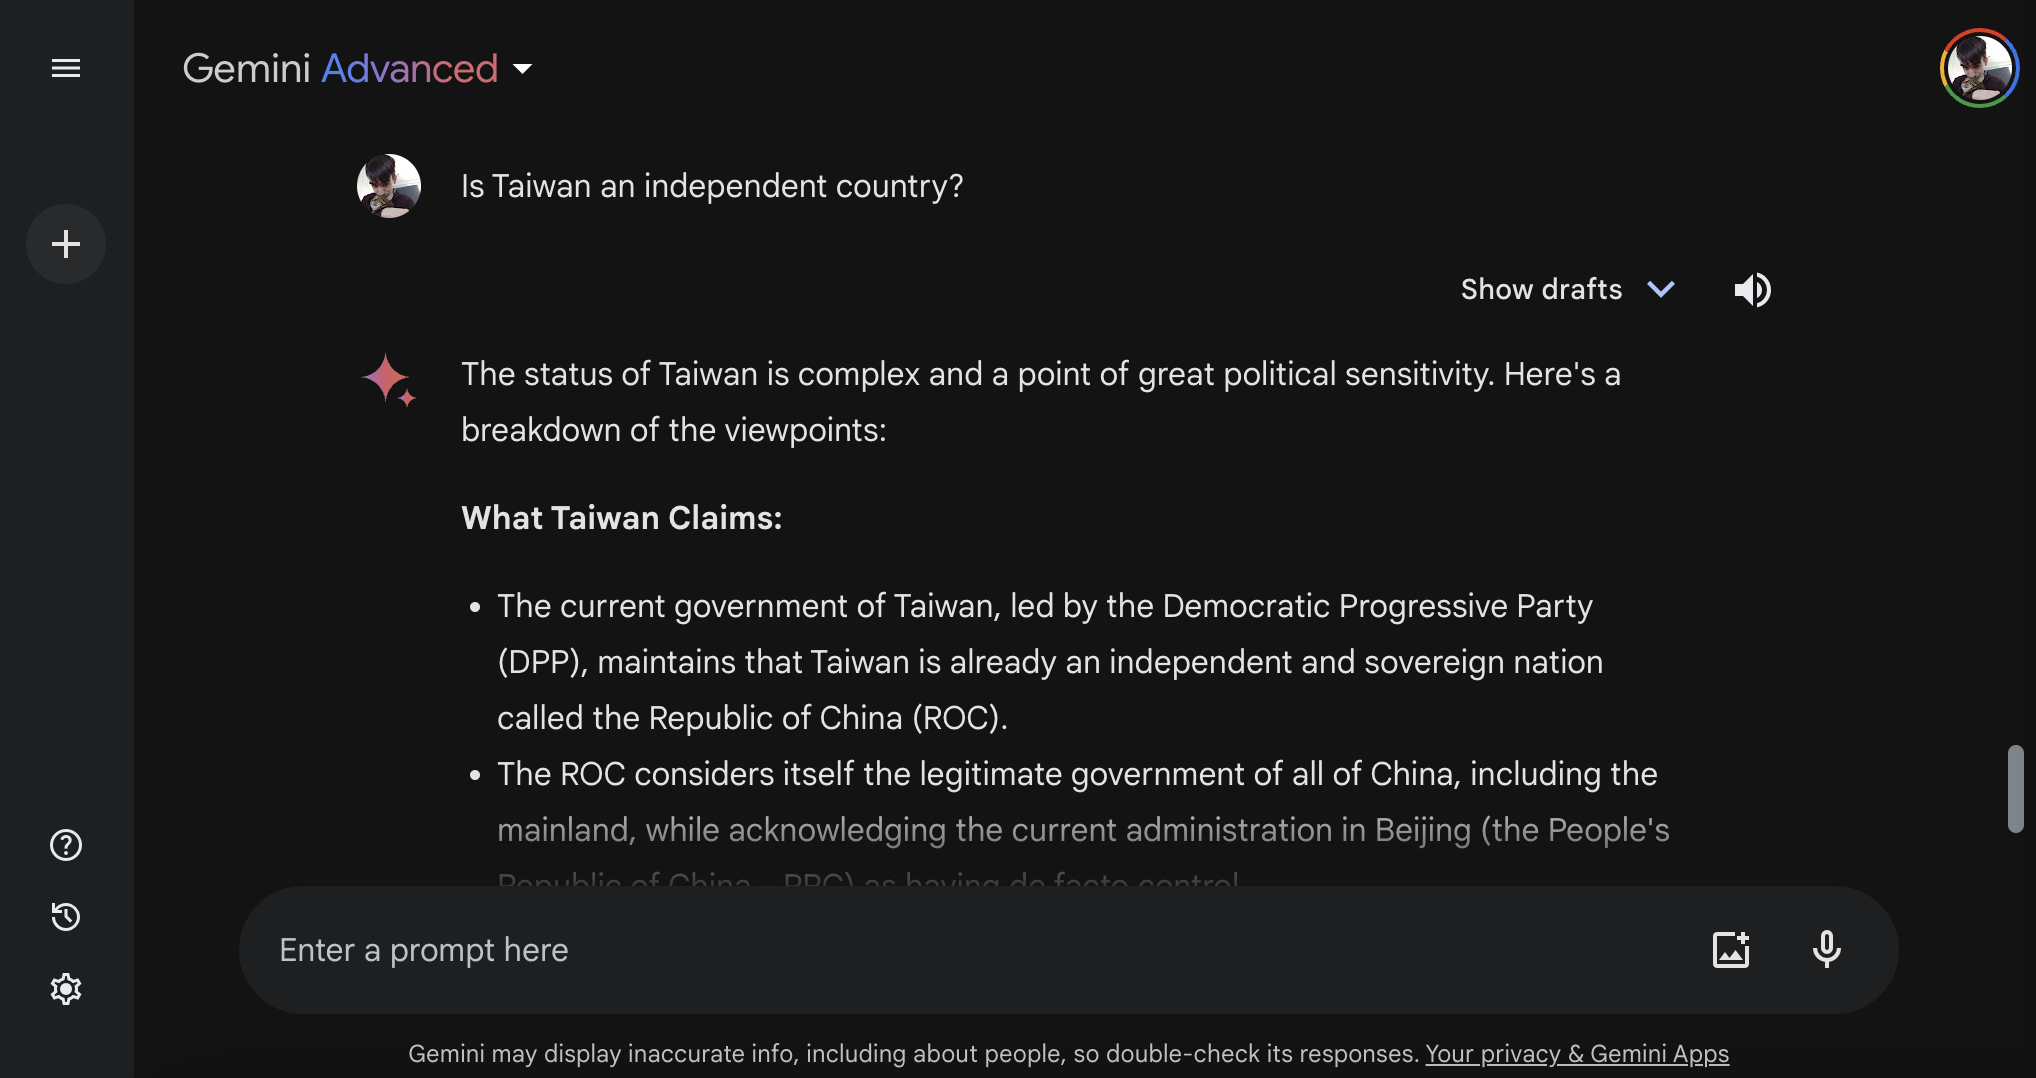Click the upload image icon
The height and width of the screenshot is (1078, 2036).
pos(1731,949)
